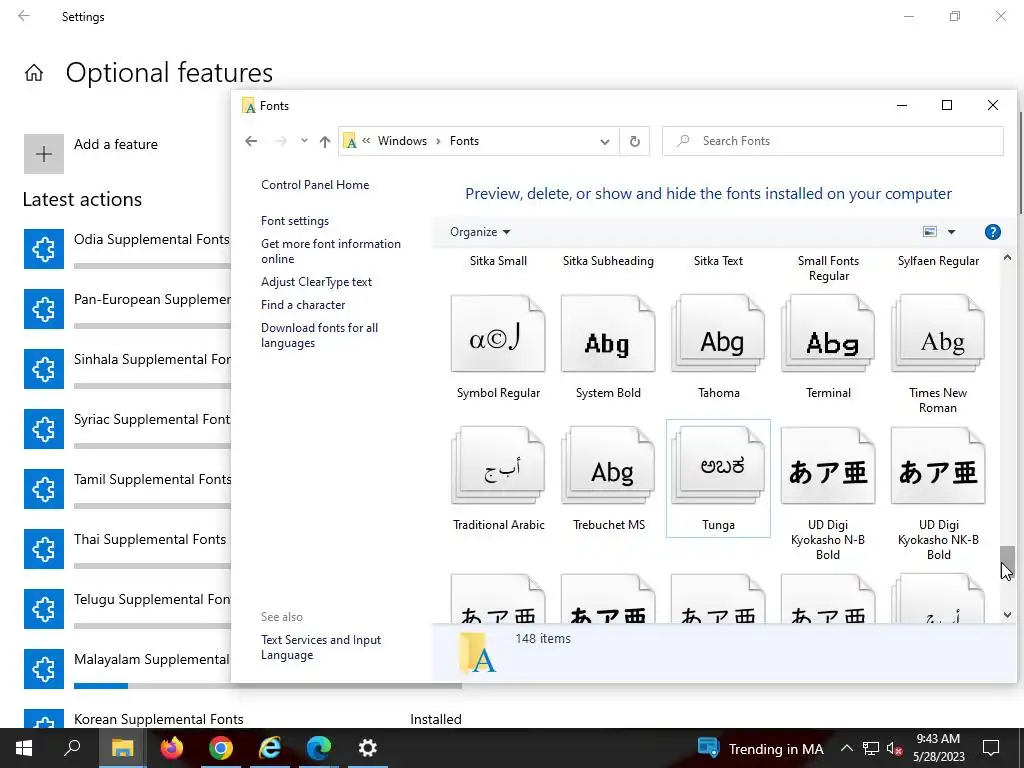Select UD Digi Kyokasho N-B Bold icon

point(828,466)
